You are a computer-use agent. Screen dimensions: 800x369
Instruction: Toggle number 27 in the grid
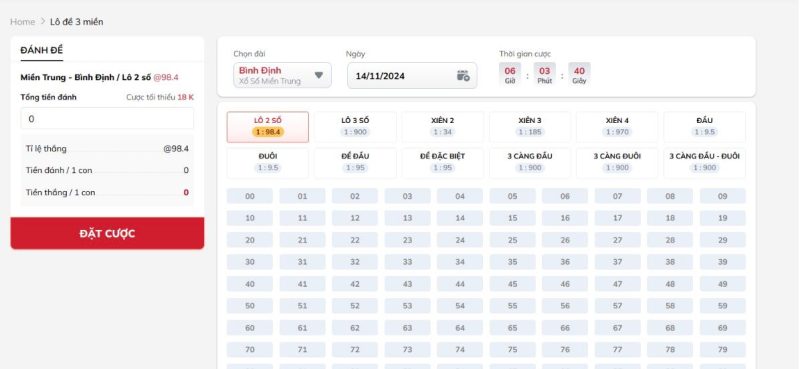[x=617, y=240]
